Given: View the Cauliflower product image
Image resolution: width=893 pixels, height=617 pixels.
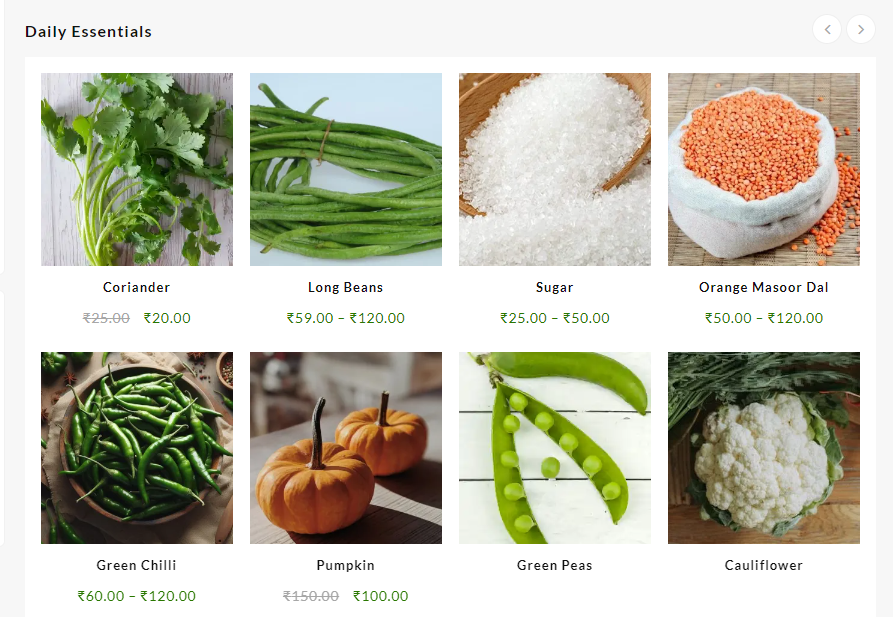Looking at the screenshot, I should pyautogui.click(x=764, y=448).
